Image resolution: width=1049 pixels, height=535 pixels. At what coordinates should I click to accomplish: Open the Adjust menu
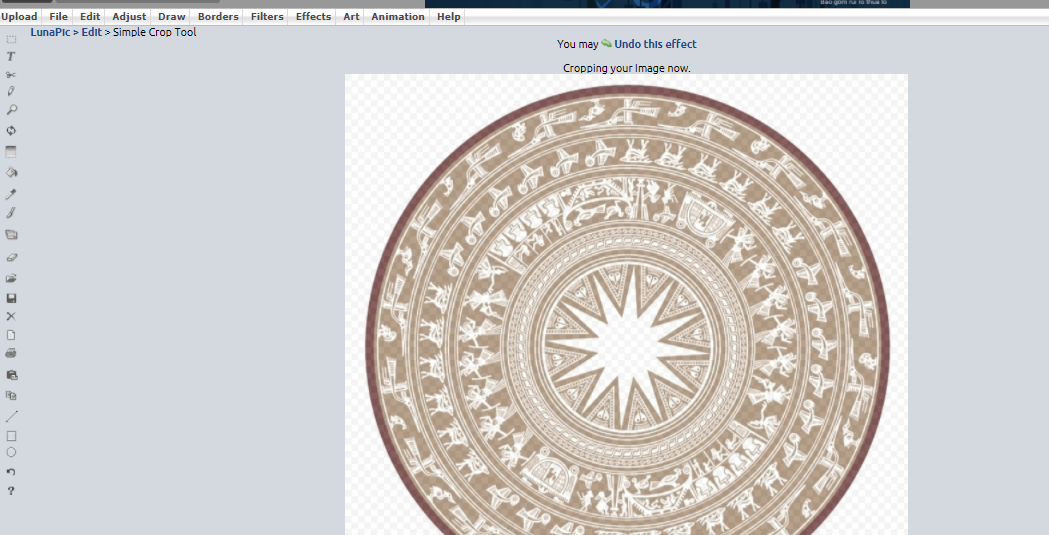click(x=129, y=17)
